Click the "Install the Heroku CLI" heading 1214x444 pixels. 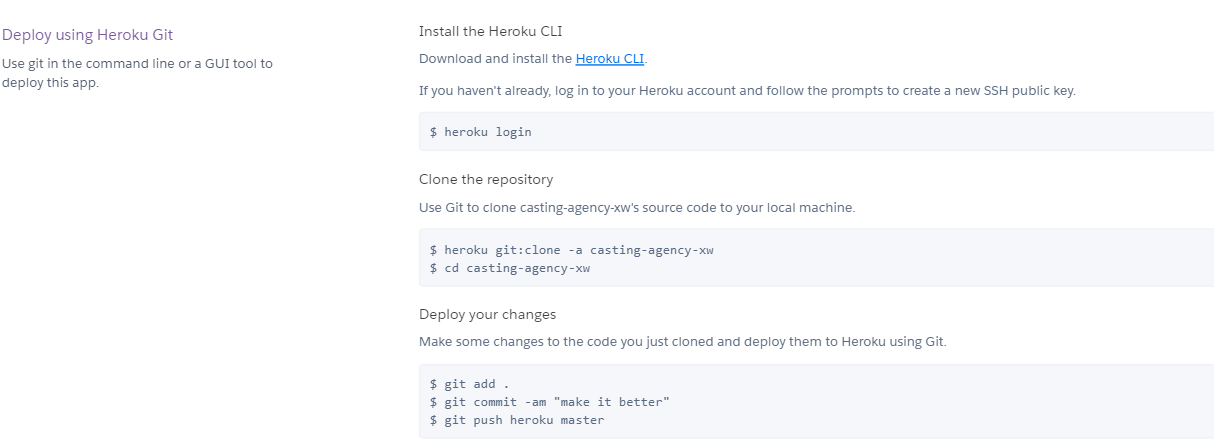483,31
